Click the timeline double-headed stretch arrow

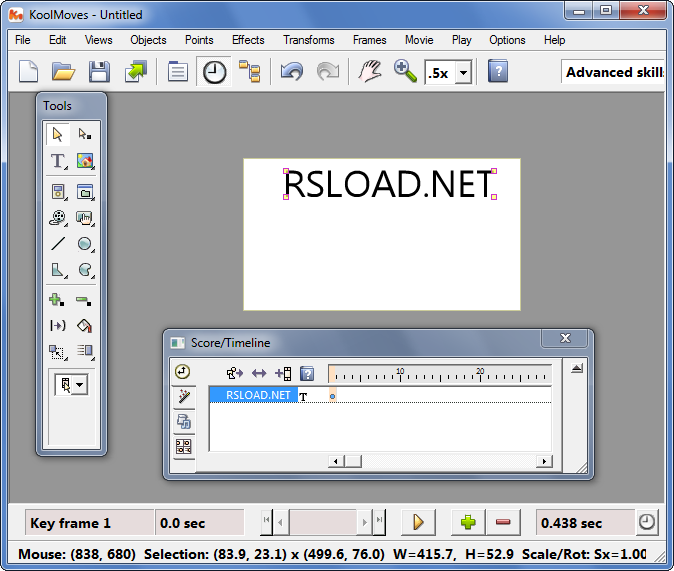(259, 373)
